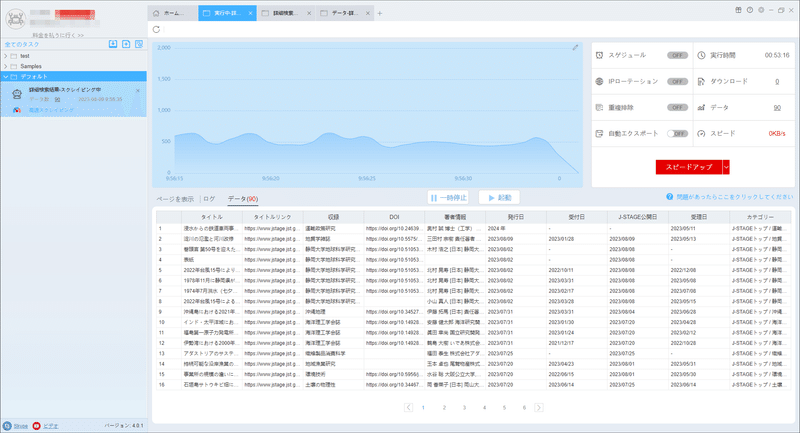The height and width of the screenshot is (433, 800).
Task: Click the タイトル column header
Action: [211, 217]
